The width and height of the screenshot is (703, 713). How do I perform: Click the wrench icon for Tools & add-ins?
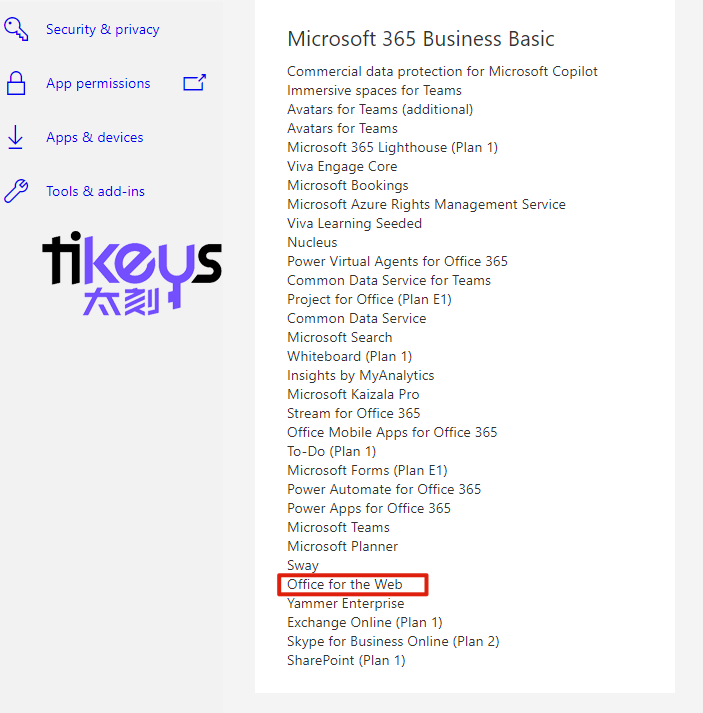pos(16,191)
